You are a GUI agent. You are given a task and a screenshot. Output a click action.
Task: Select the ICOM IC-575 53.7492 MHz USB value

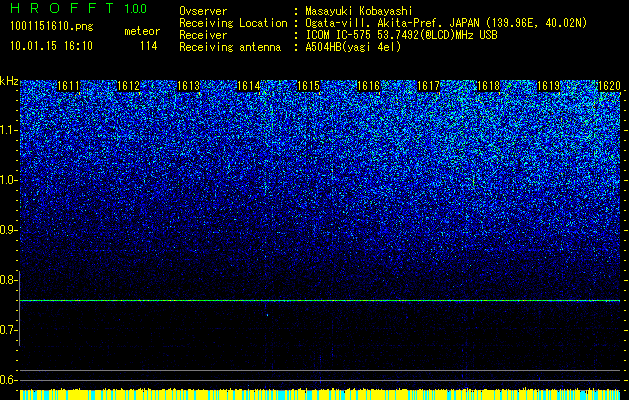point(401,35)
